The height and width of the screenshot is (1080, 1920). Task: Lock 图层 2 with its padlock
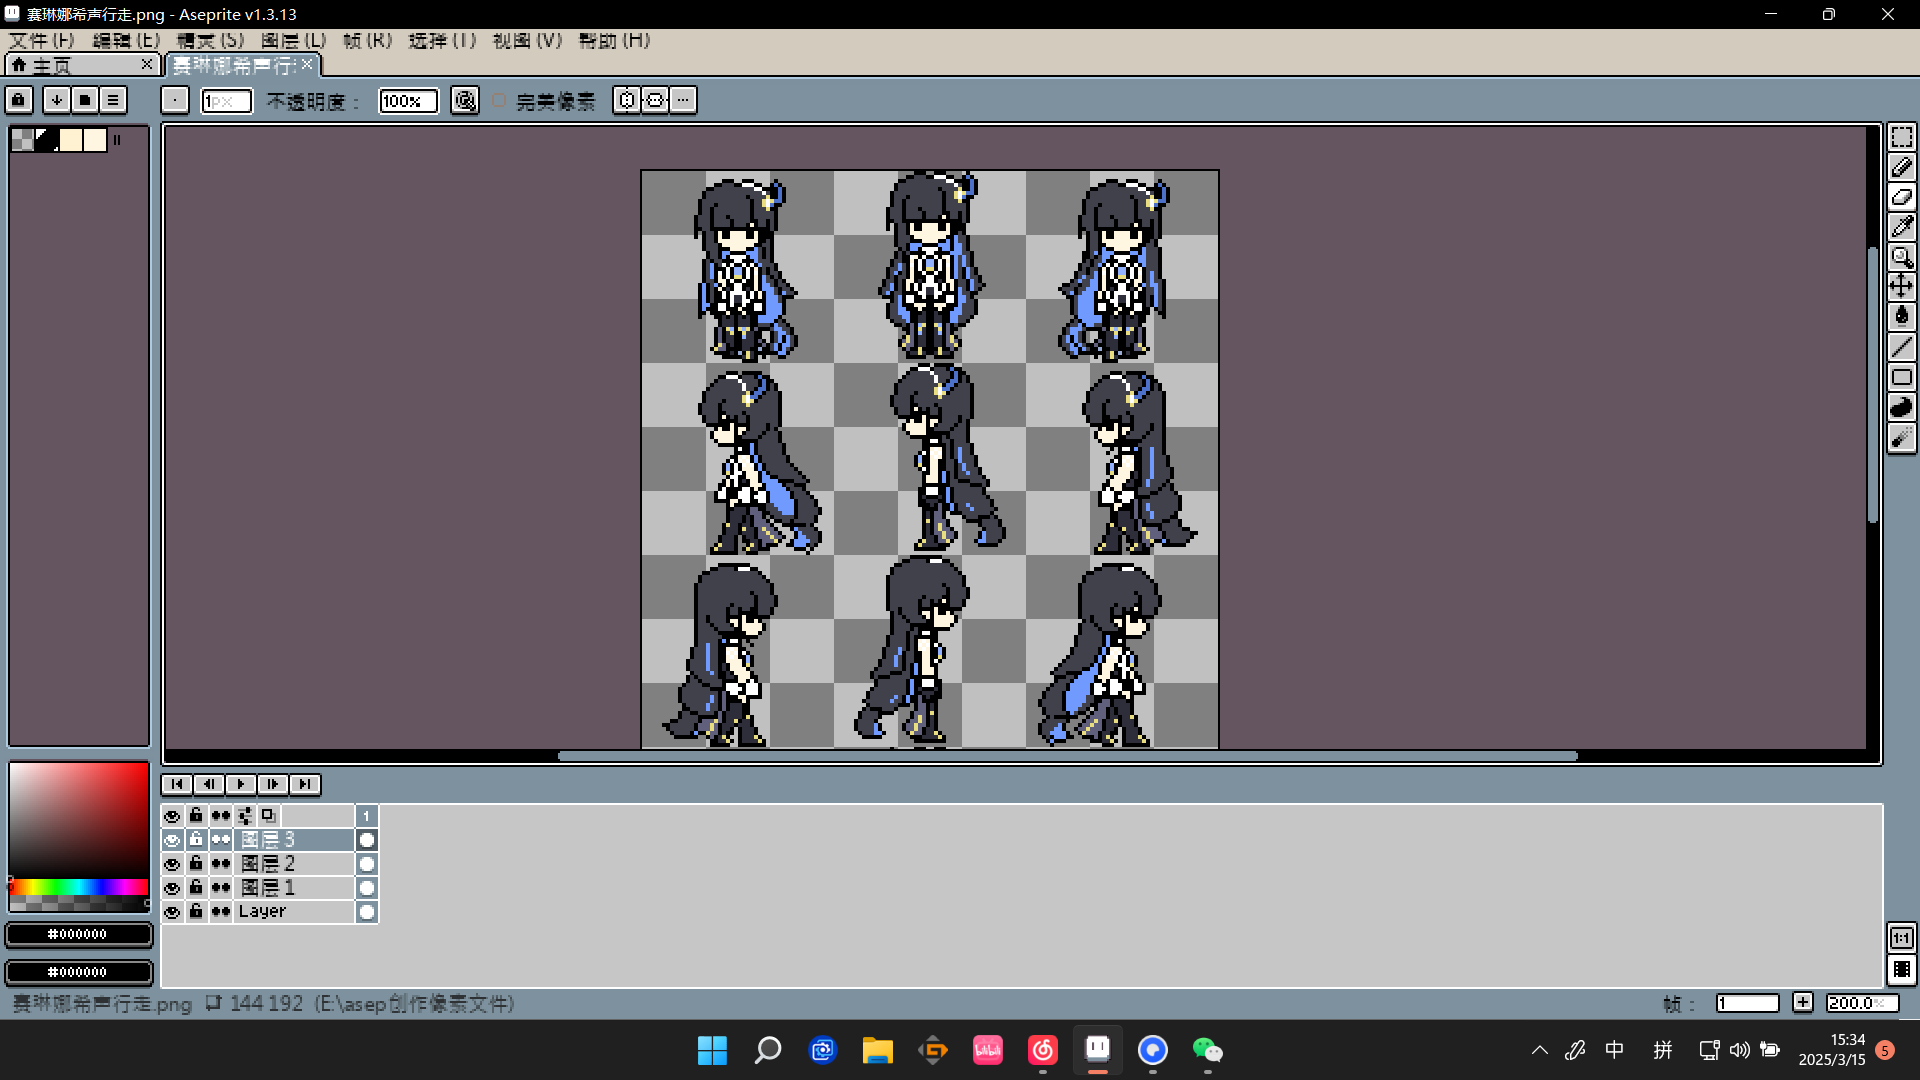196,864
